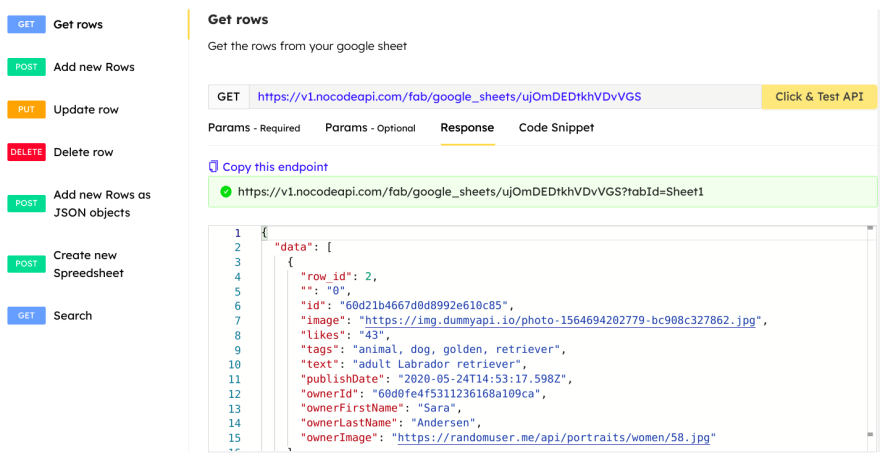Open the Code Snippet tab
Image resolution: width=880 pixels, height=464 pixels.
coord(556,128)
